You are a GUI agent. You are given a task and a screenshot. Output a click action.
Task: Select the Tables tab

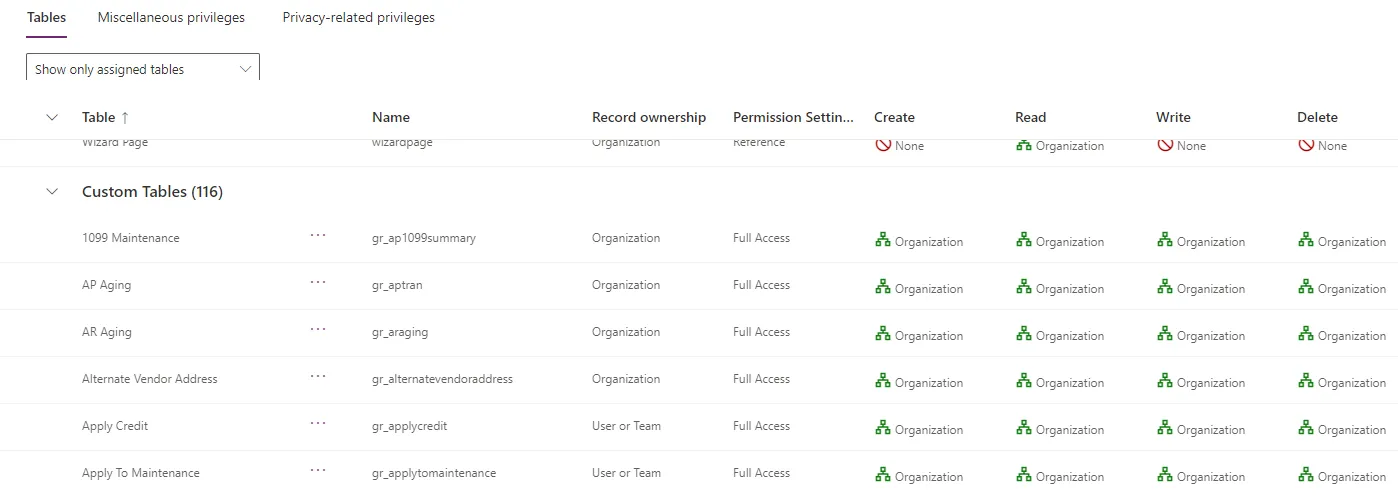coord(46,17)
